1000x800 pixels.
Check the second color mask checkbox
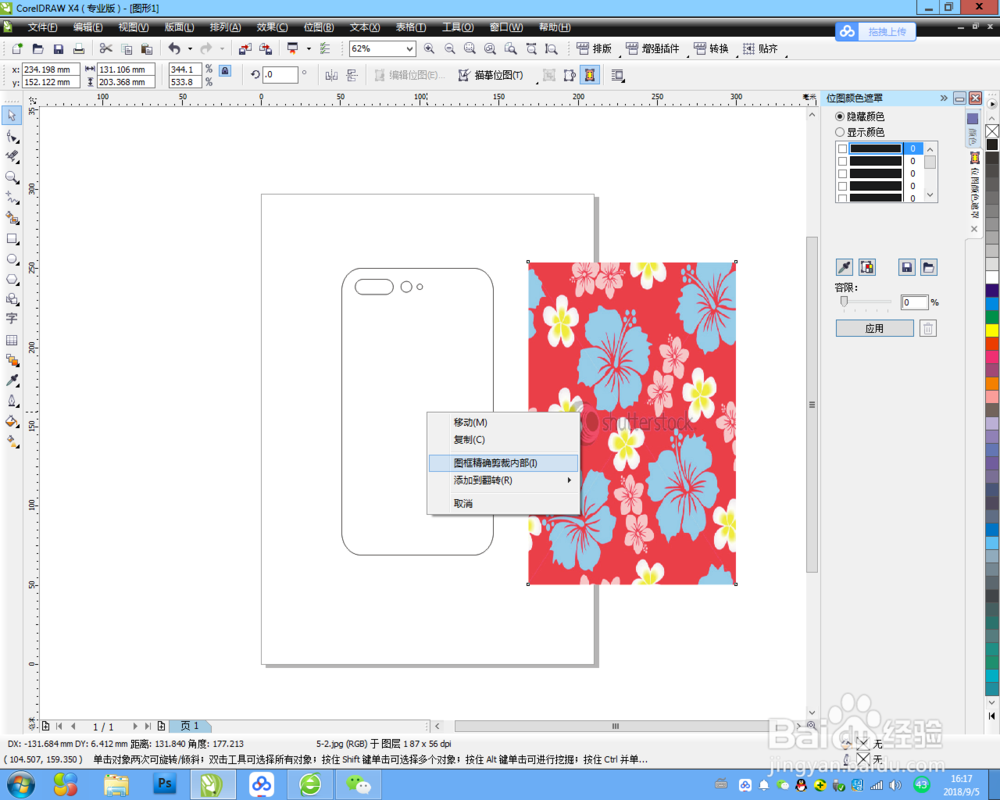842,161
